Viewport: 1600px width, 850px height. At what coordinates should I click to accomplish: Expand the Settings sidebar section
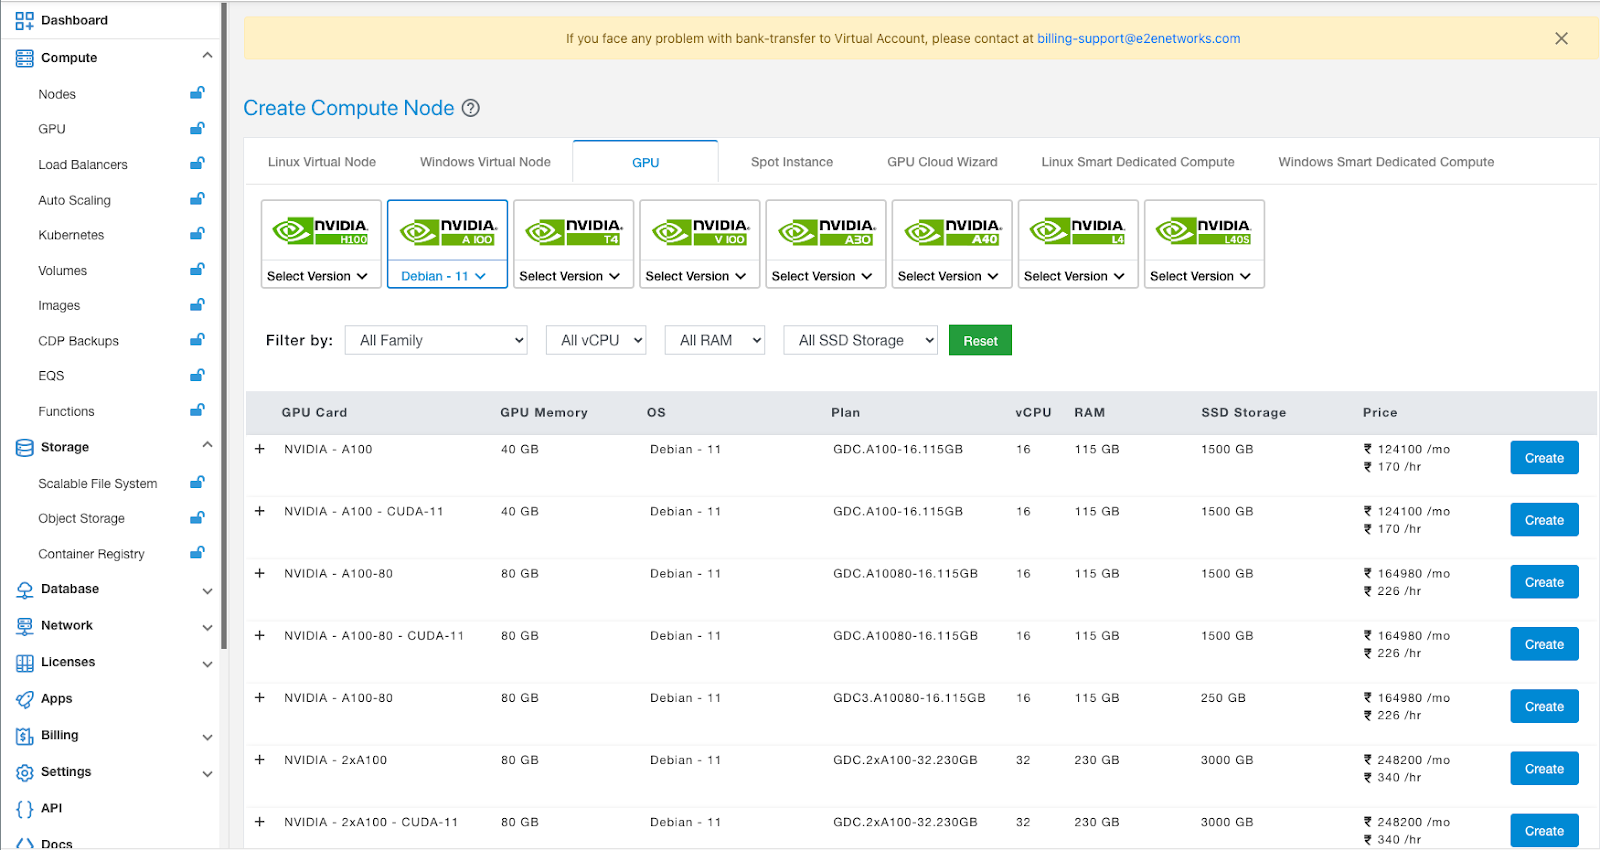pyautogui.click(x=207, y=774)
